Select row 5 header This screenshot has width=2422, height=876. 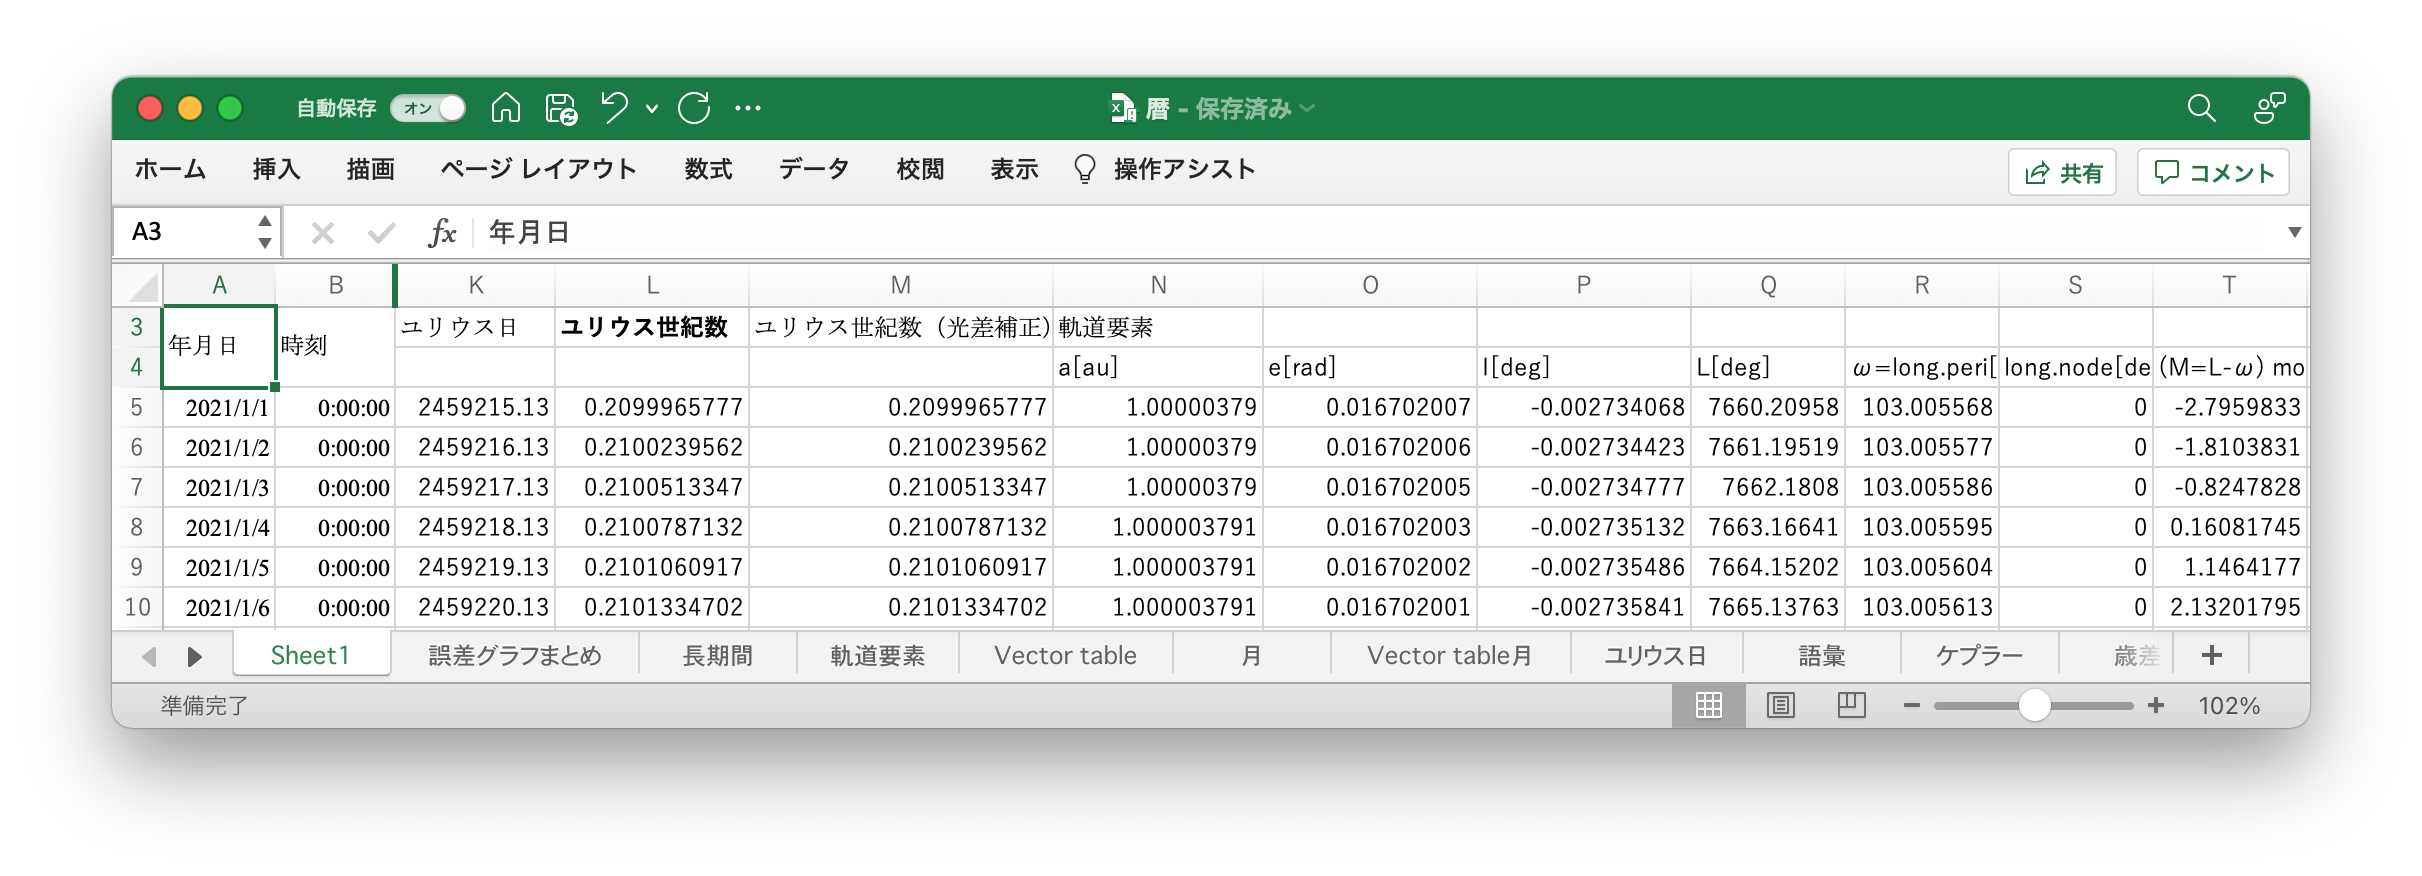tap(137, 407)
